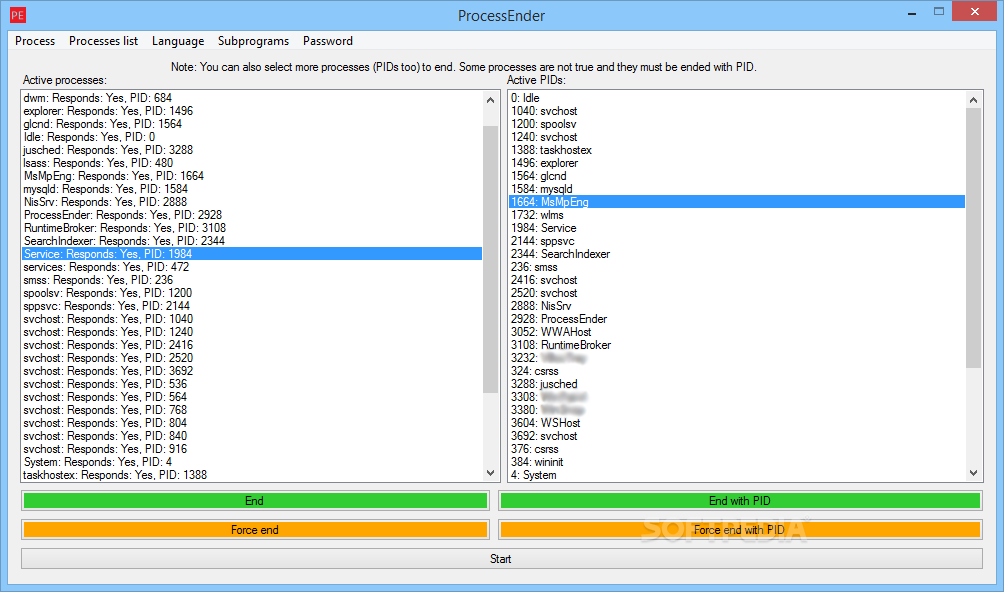This screenshot has width=1004, height=592.
Task: Open the Processes list menu
Action: [x=103, y=41]
